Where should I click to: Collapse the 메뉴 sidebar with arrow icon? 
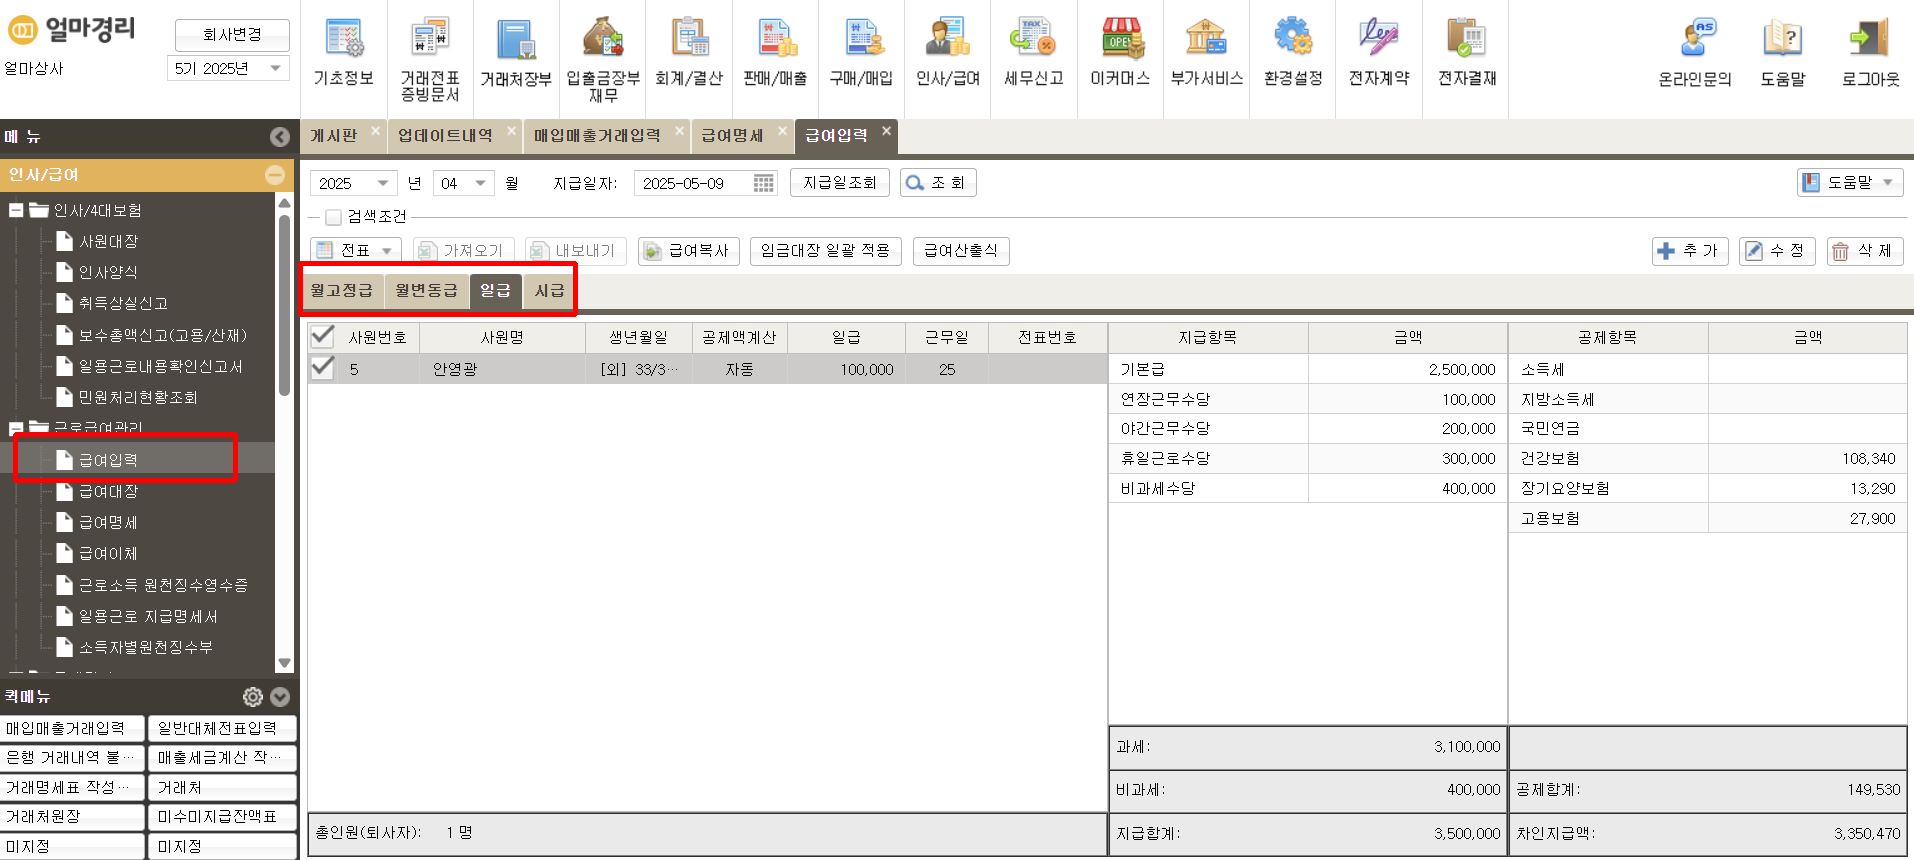coord(280,137)
